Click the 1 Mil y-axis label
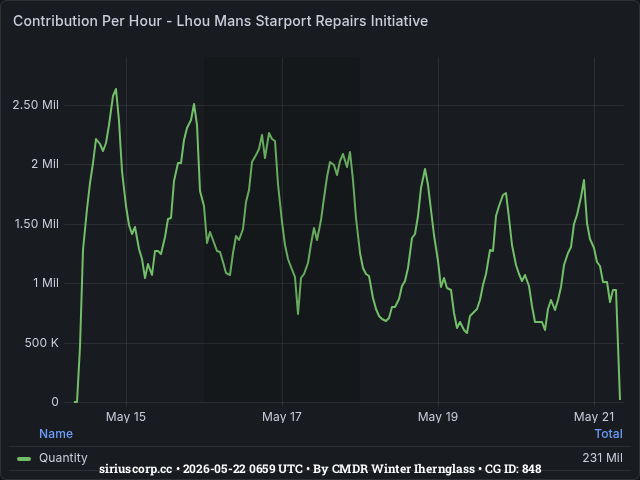This screenshot has height=480, width=640. pos(46,283)
